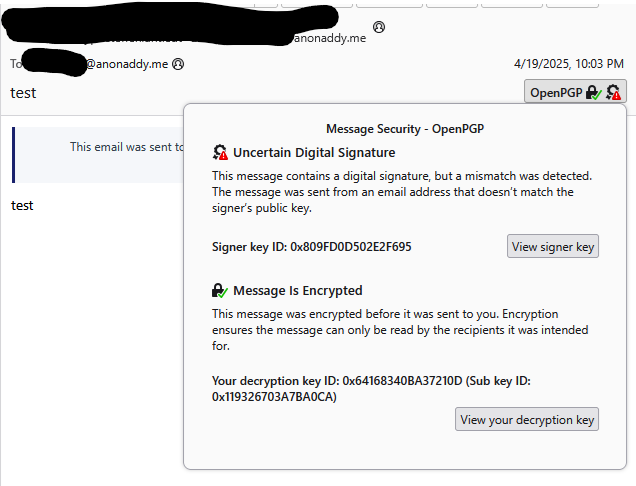
Task: Click the subject line "test" in header
Action: [22, 93]
